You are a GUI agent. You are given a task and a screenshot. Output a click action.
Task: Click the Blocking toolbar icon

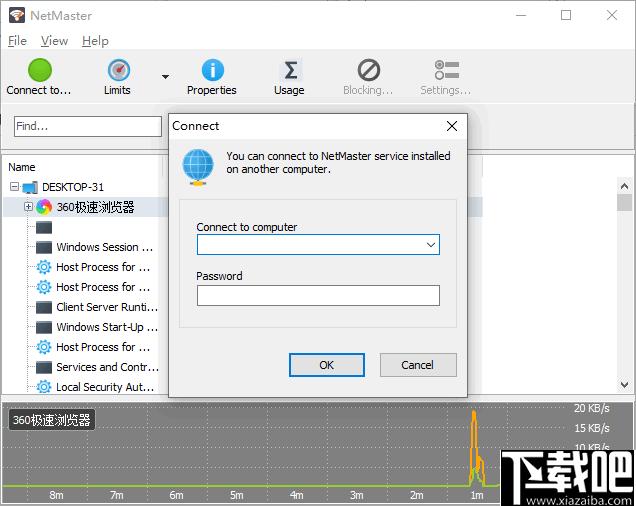click(x=368, y=70)
